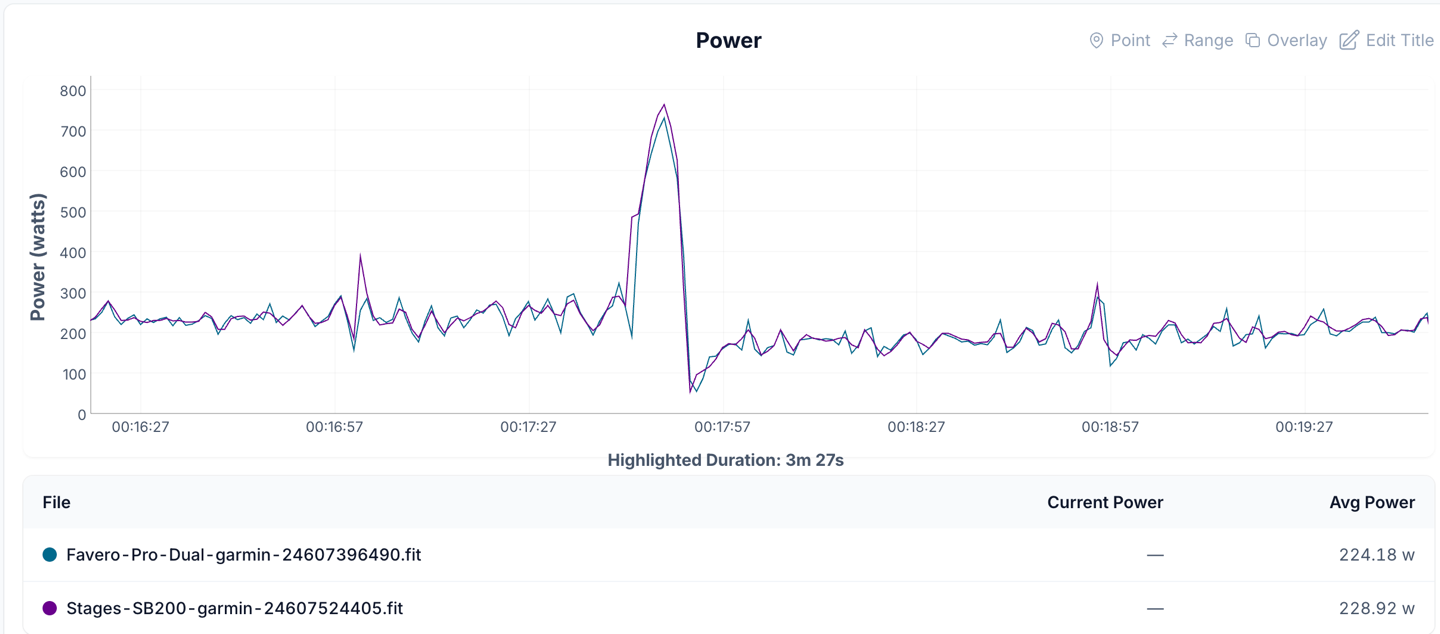Click the 224.18 w average power value
This screenshot has width=1440, height=634.
1377,555
